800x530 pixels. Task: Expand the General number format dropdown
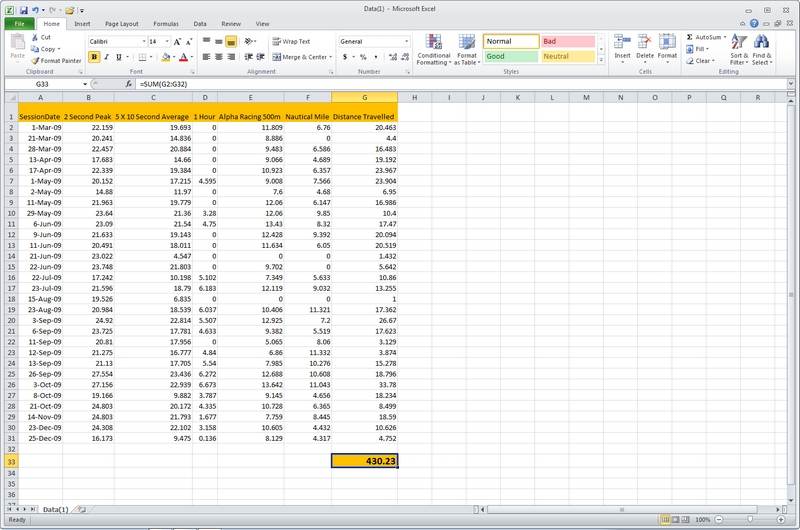407,42
